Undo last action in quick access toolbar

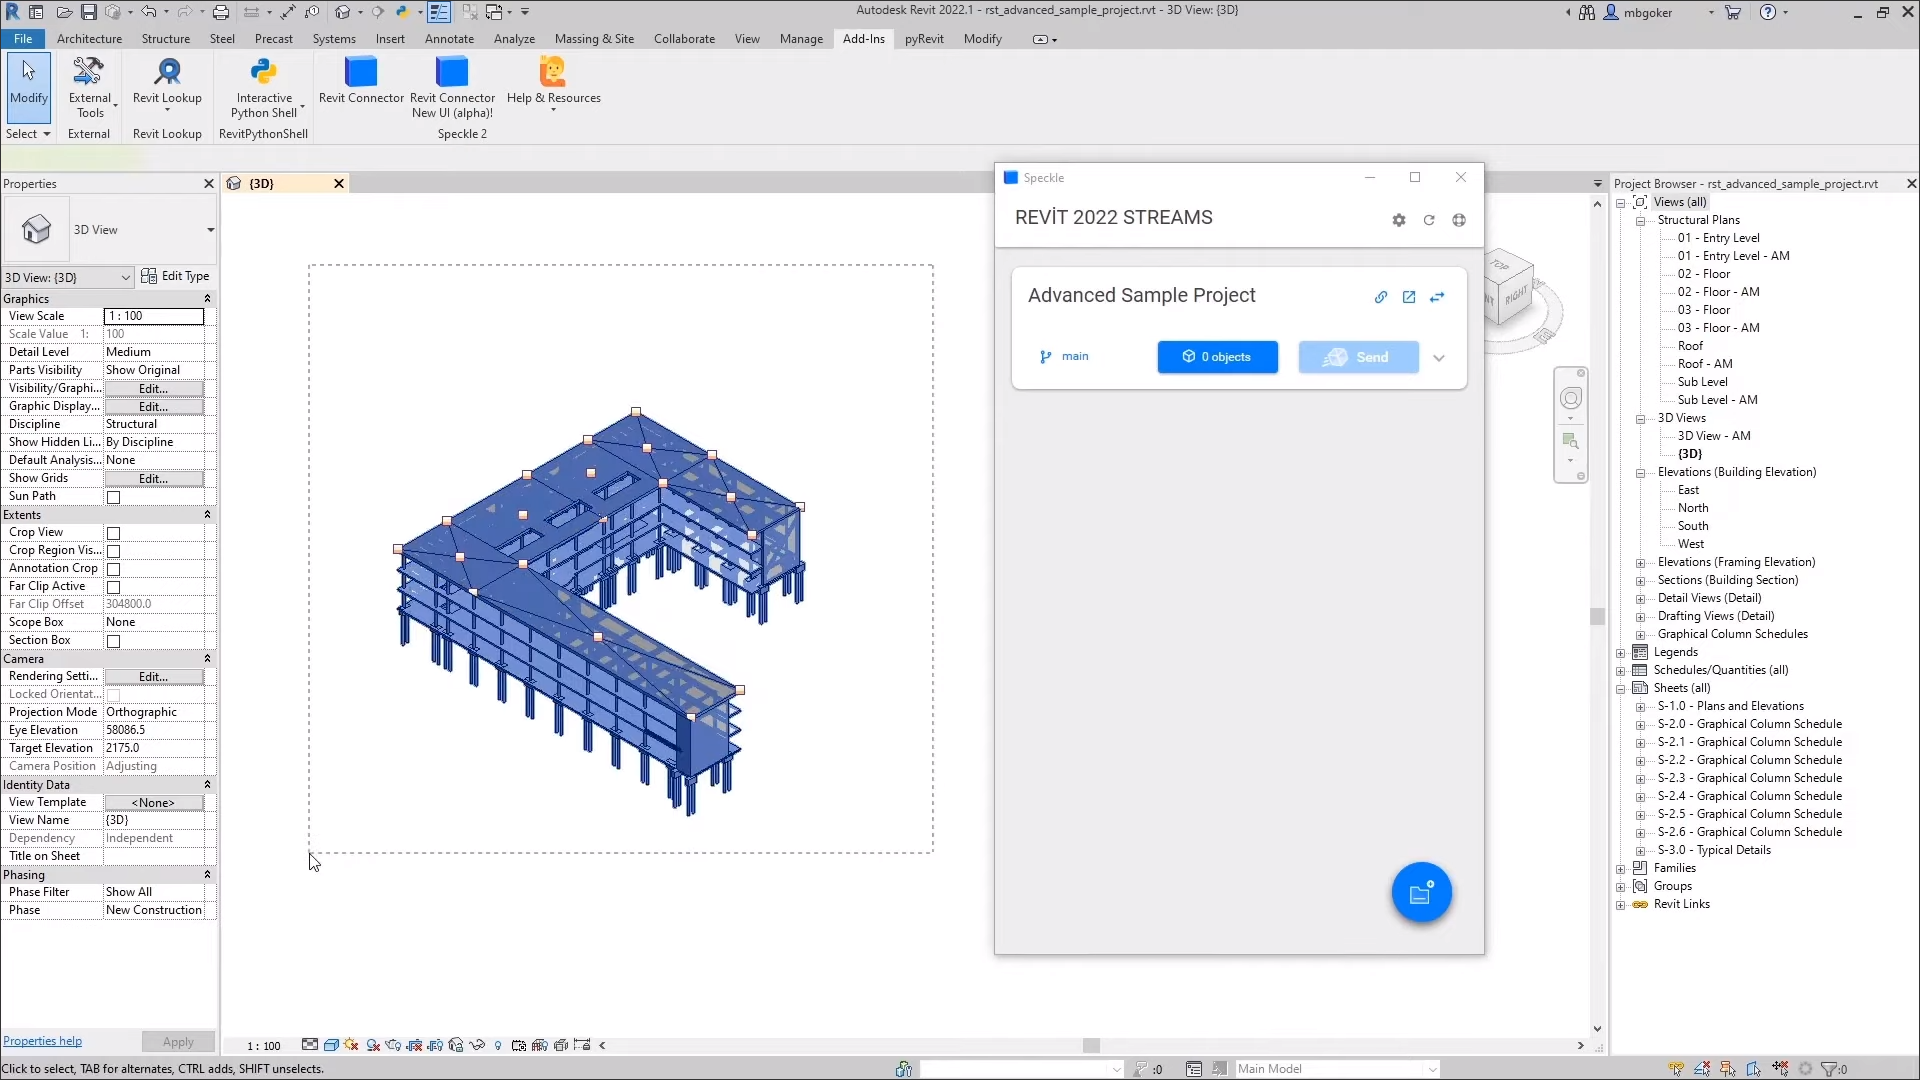click(x=148, y=12)
